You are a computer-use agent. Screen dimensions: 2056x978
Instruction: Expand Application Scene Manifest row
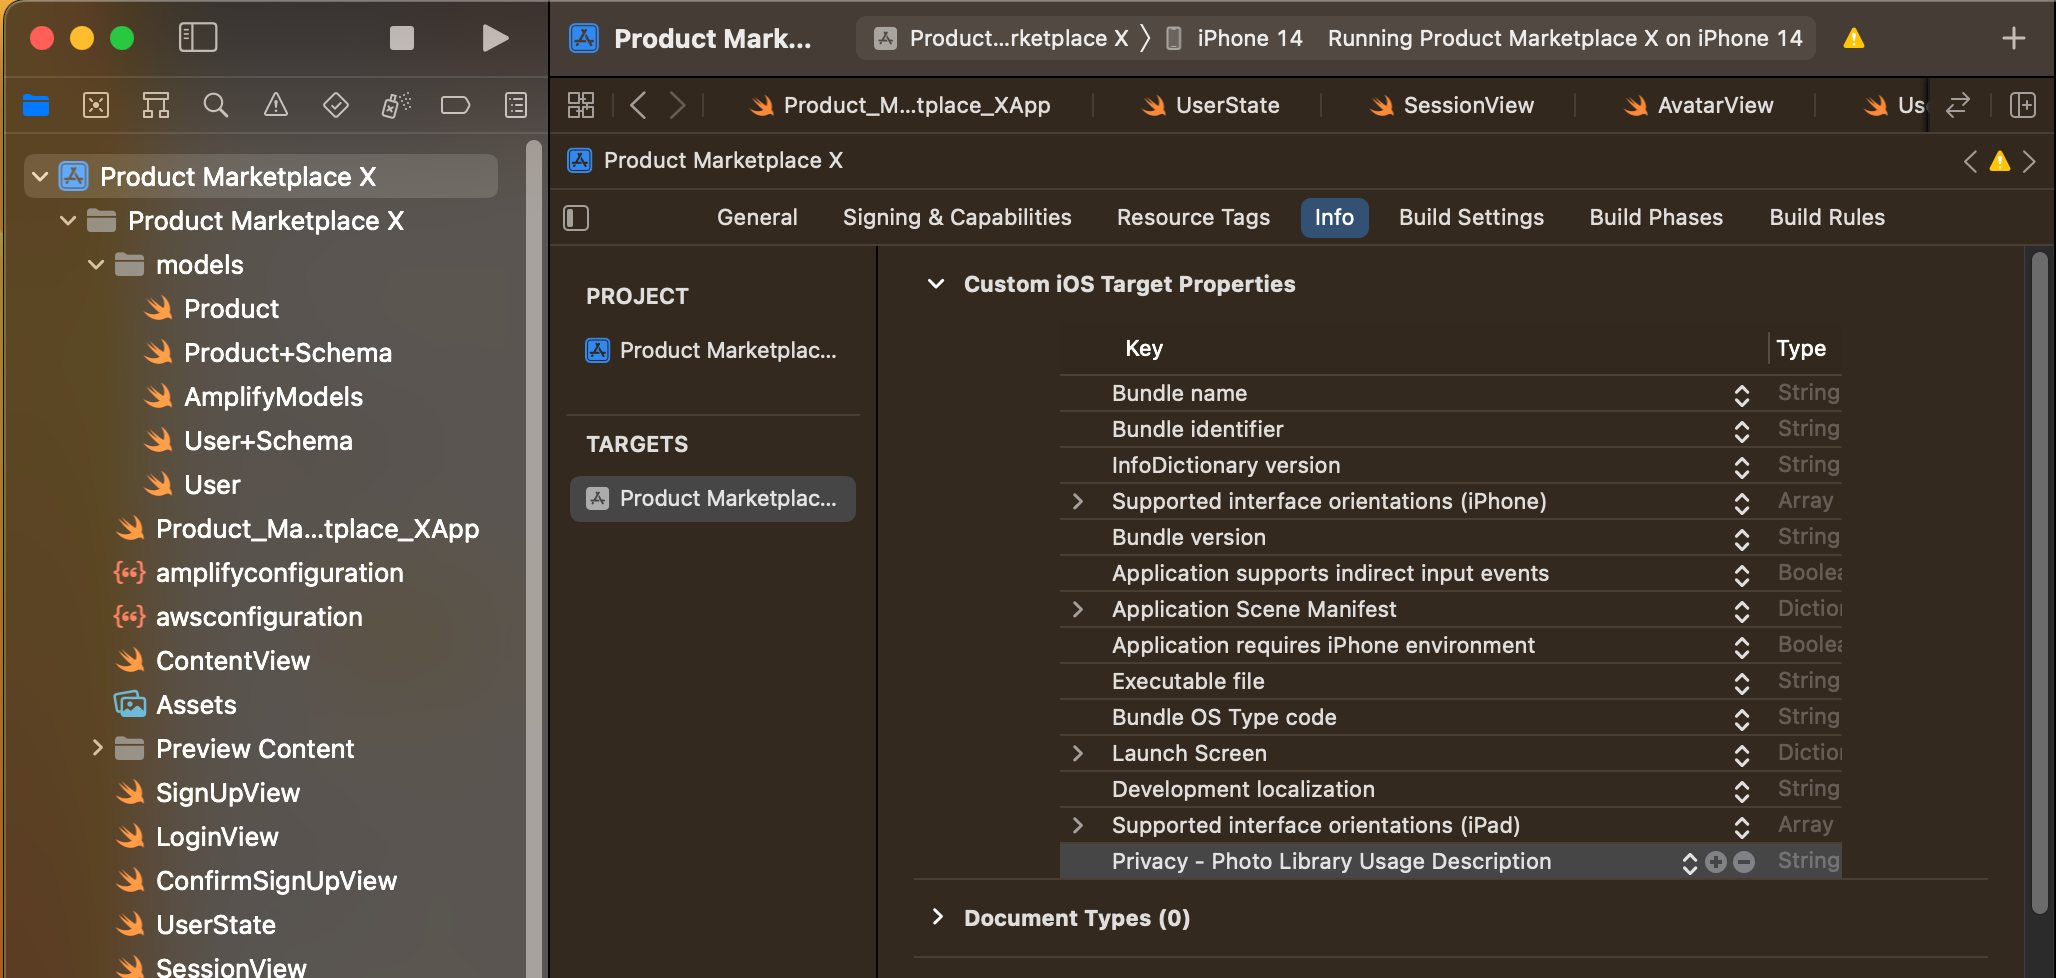pos(1078,609)
